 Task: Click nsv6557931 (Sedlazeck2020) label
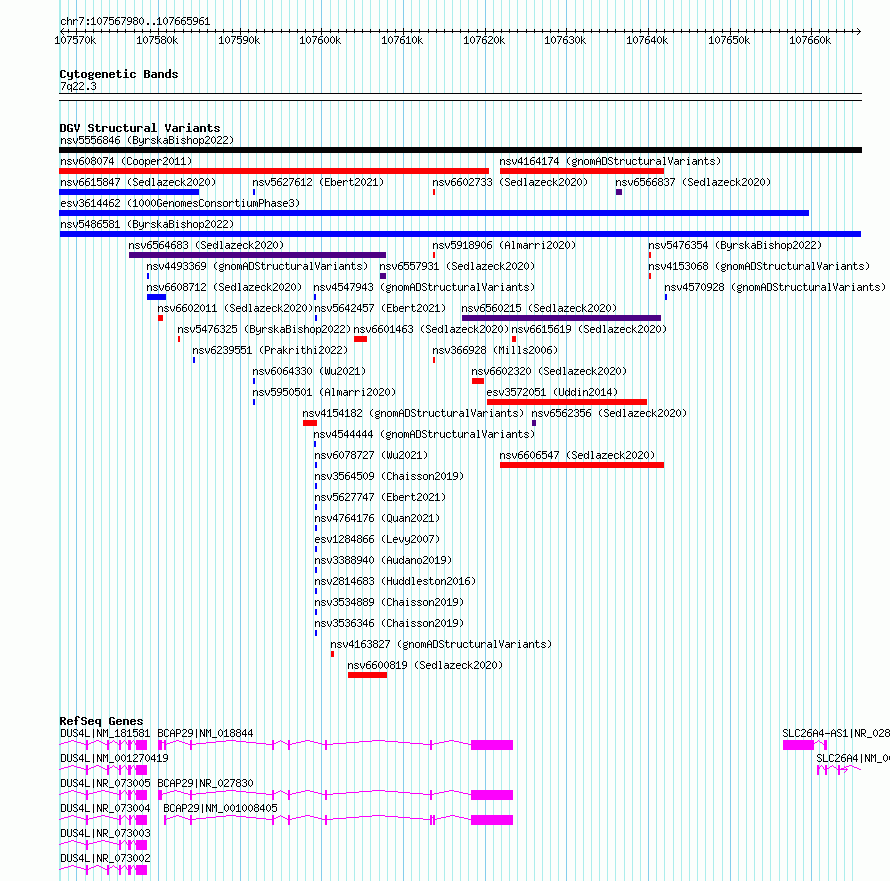(x=457, y=266)
